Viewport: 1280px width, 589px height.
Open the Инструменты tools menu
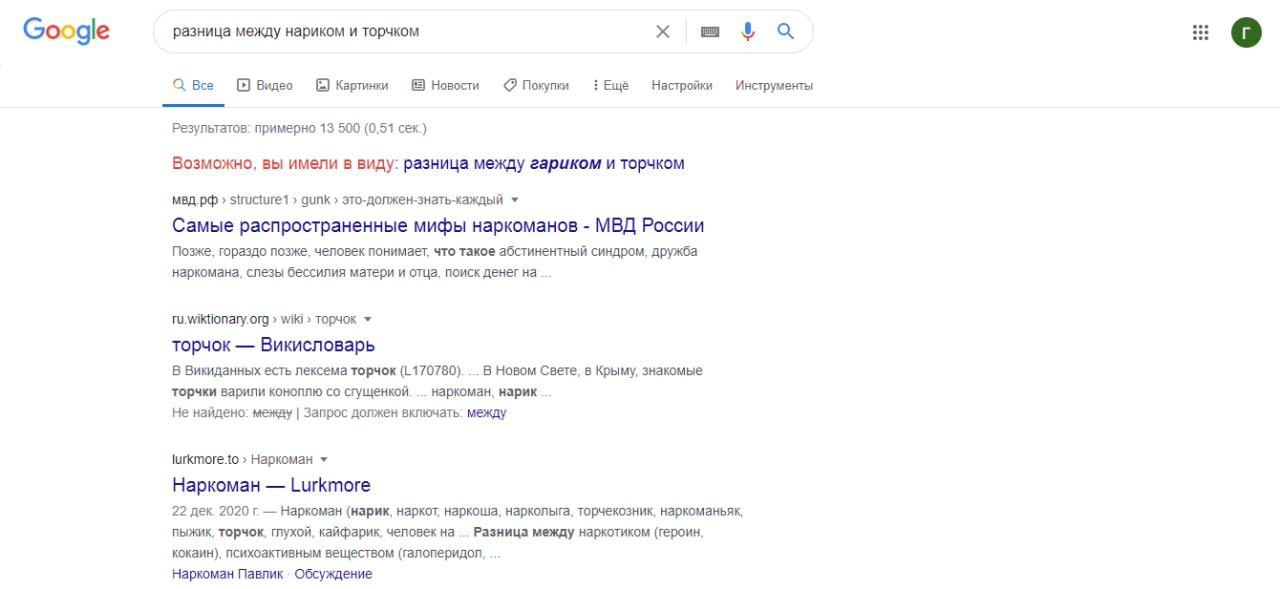(774, 86)
